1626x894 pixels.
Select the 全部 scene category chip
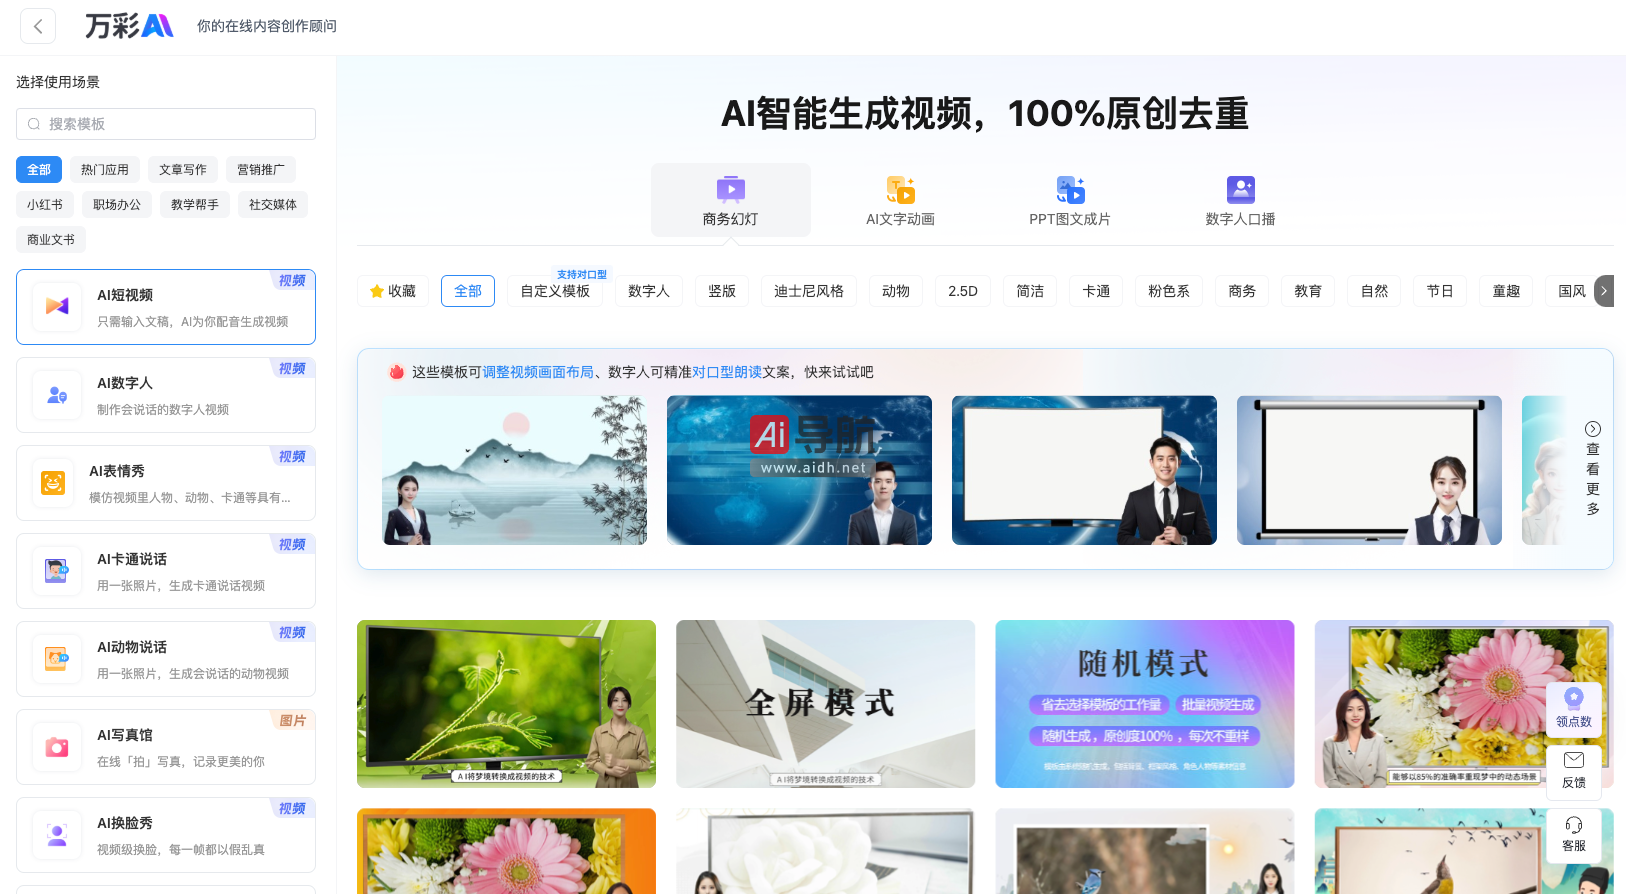pos(39,170)
